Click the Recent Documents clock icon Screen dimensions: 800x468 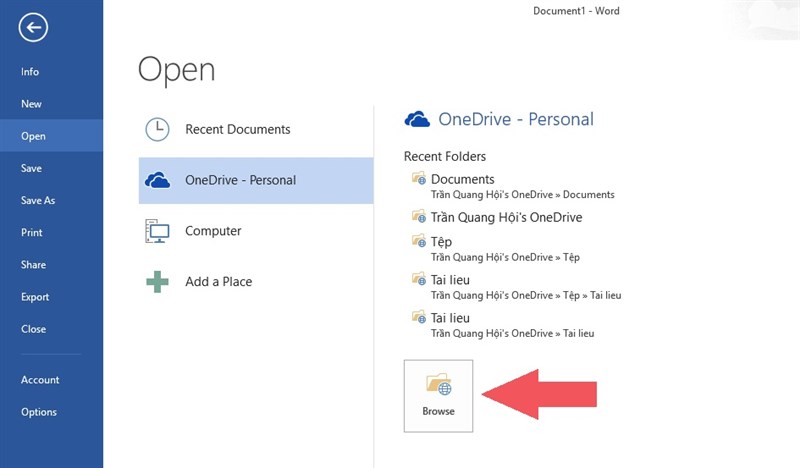[x=157, y=129]
